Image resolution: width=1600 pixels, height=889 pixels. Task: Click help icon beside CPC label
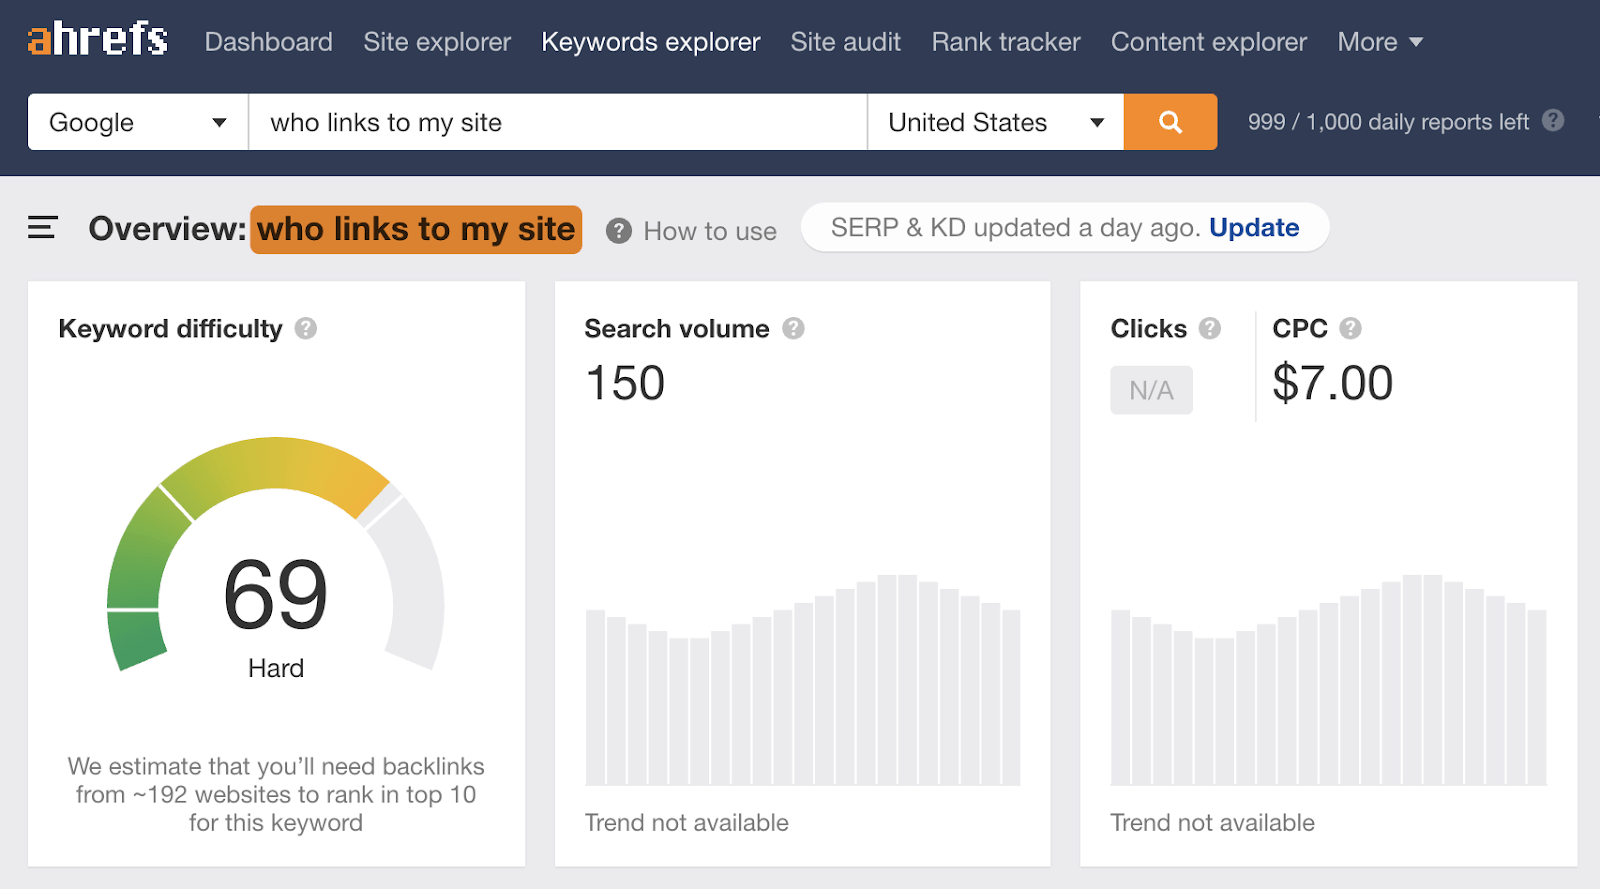click(x=1350, y=328)
